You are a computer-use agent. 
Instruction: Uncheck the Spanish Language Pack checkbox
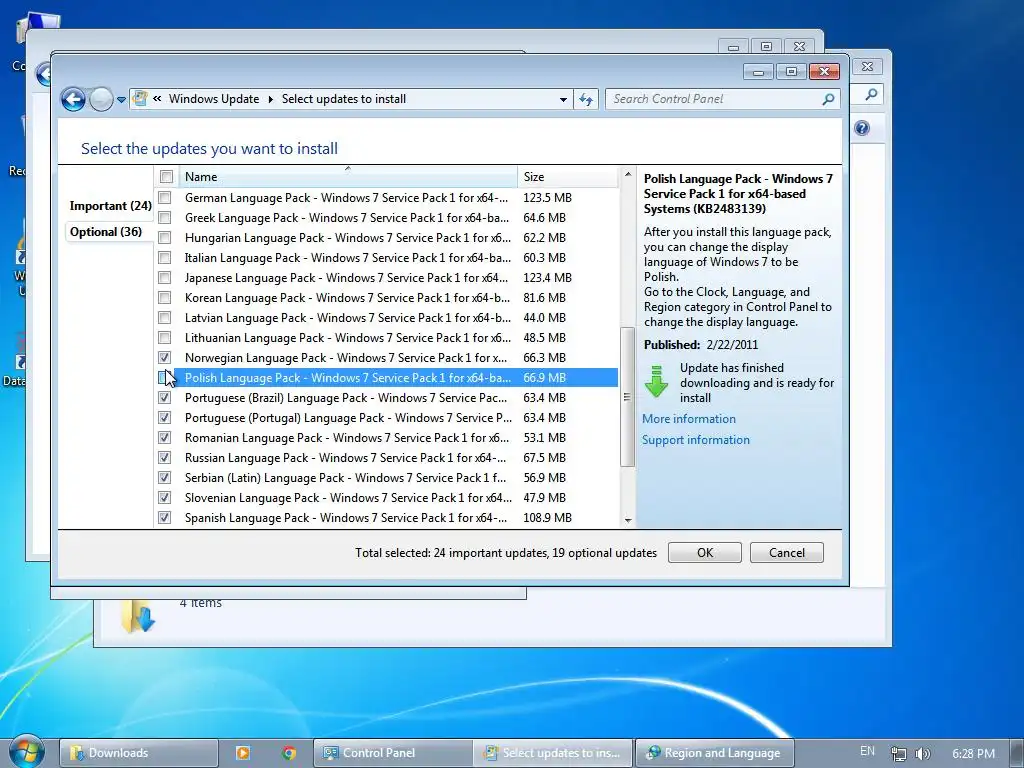coord(165,518)
